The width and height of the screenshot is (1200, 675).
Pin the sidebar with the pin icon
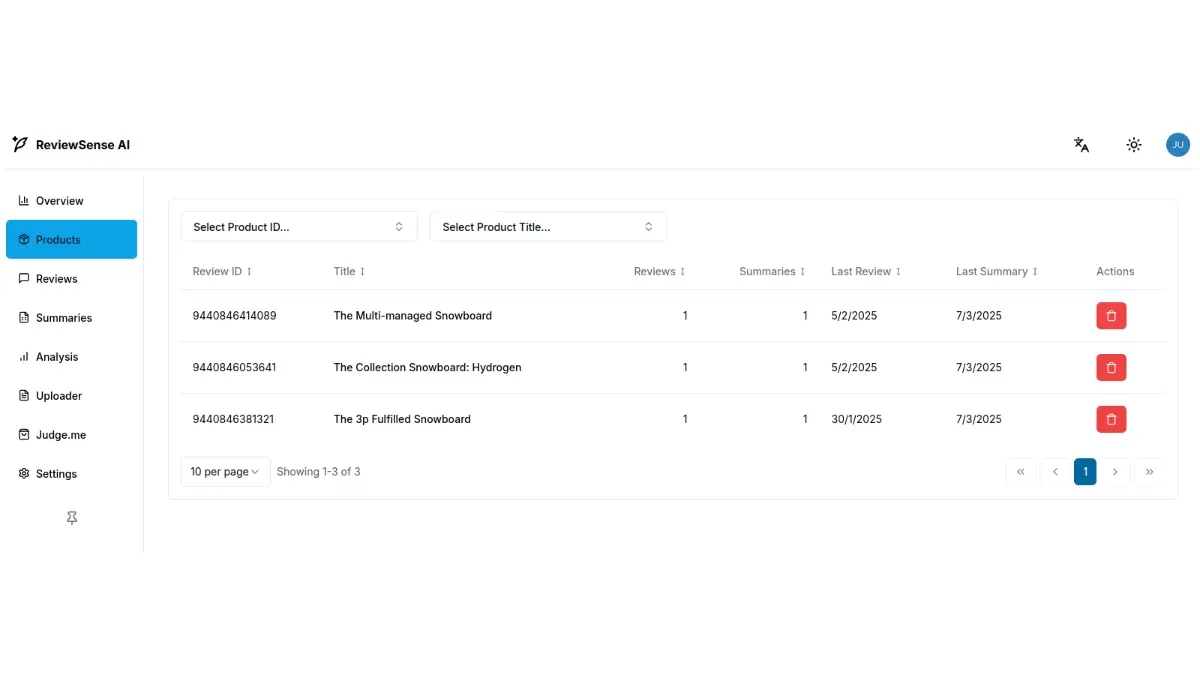72,518
